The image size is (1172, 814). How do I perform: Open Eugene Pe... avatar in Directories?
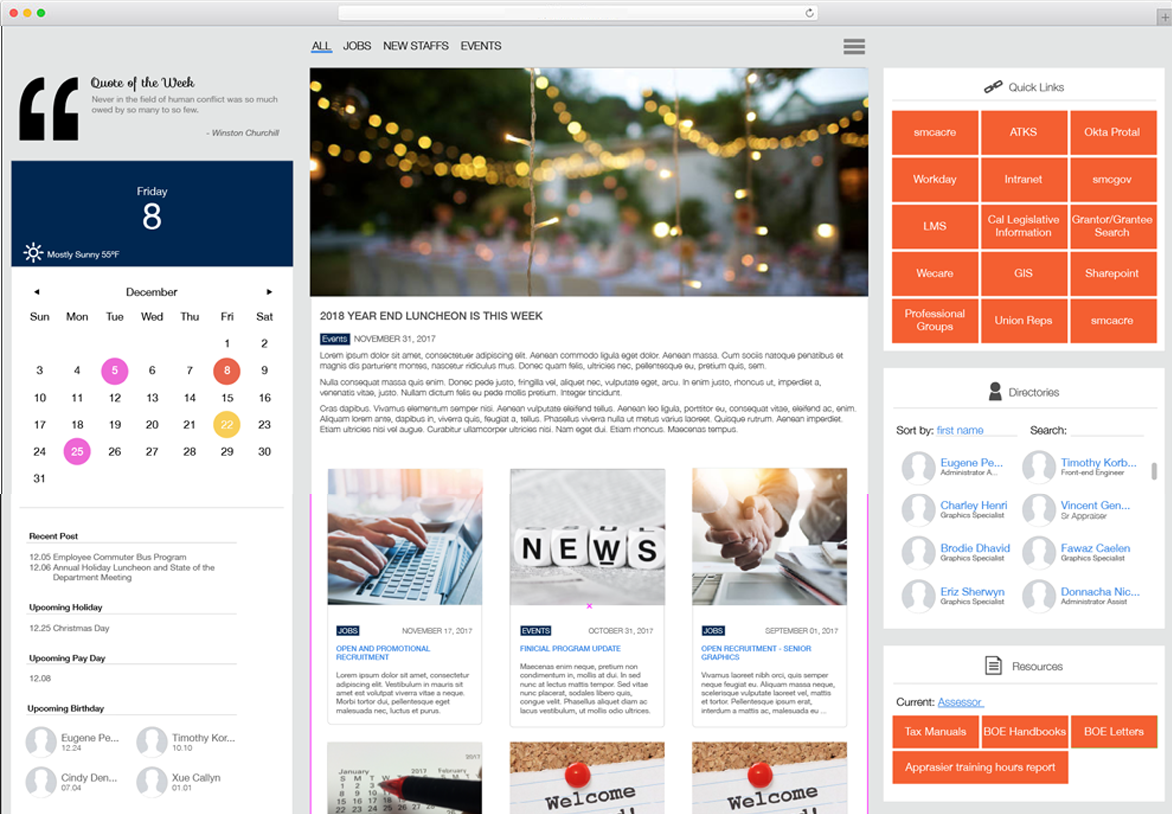pyautogui.click(x=919, y=468)
